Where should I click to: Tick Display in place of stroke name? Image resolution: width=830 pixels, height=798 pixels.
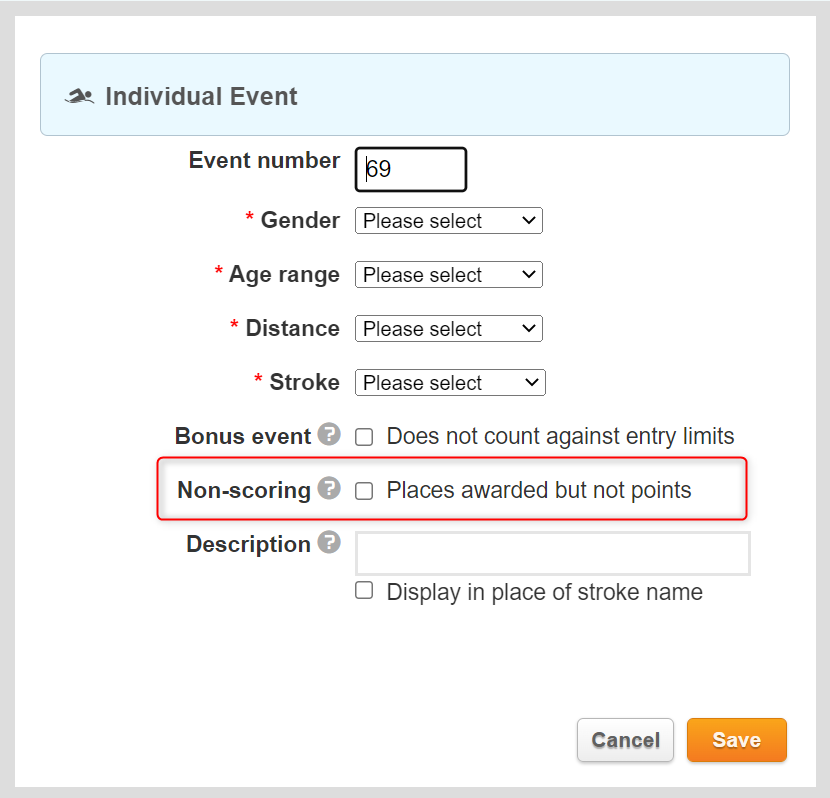click(x=365, y=591)
